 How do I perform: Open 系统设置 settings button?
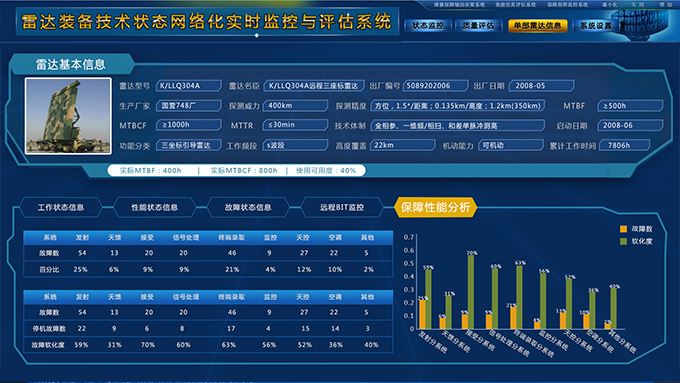(x=596, y=26)
